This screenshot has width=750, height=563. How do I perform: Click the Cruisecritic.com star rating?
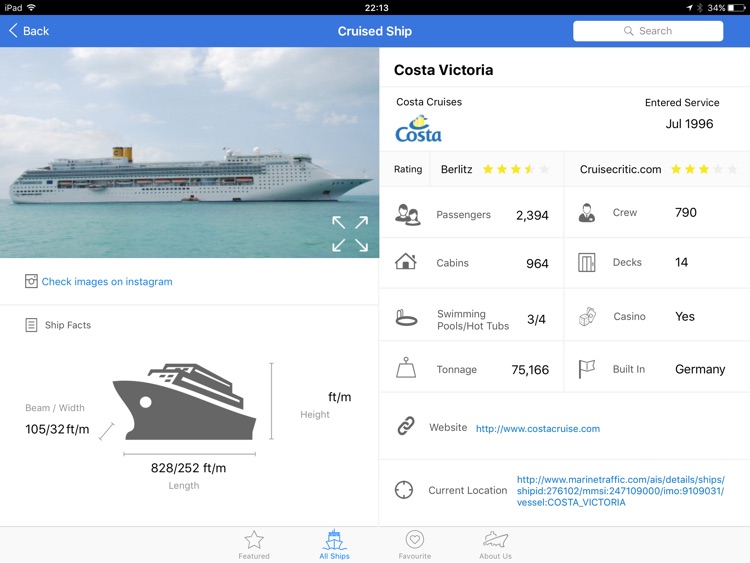[704, 169]
